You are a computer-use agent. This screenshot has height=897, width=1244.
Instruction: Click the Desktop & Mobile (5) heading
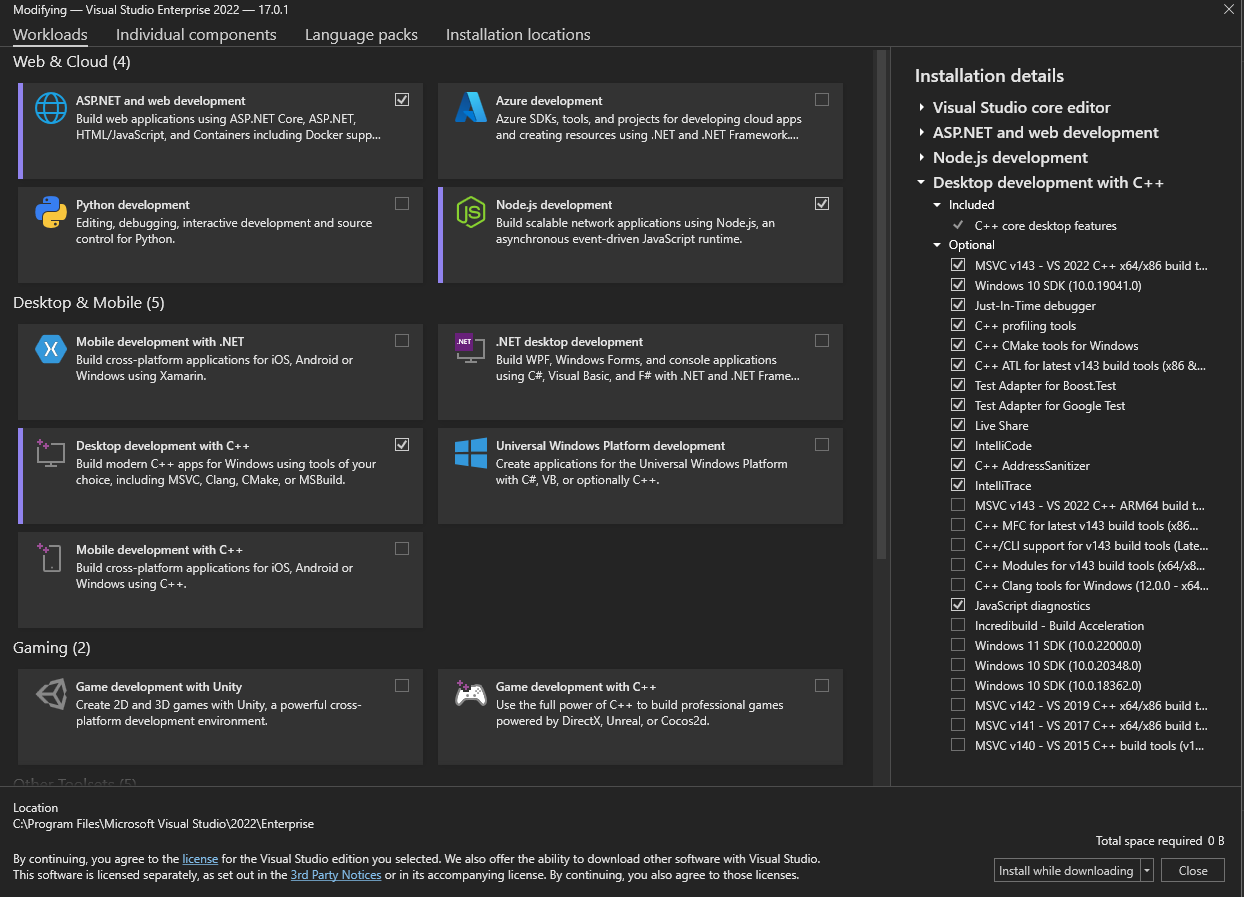click(x=89, y=303)
